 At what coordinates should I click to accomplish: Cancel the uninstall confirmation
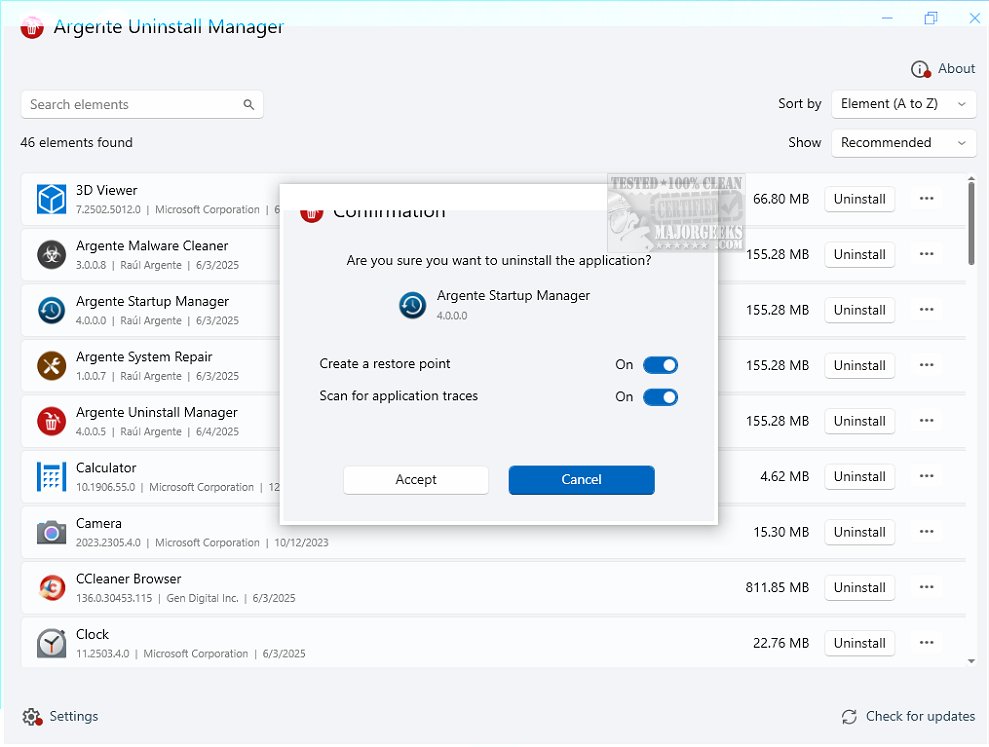pos(581,480)
